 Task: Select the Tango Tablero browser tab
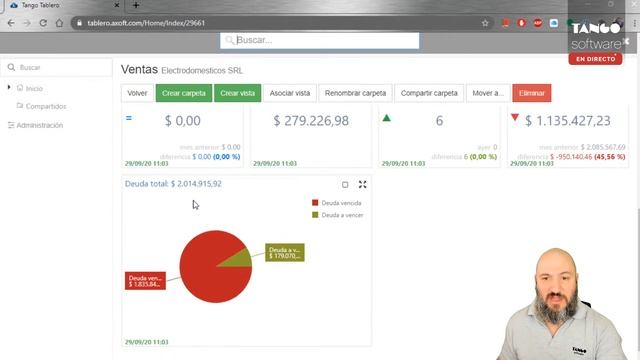click(63, 5)
